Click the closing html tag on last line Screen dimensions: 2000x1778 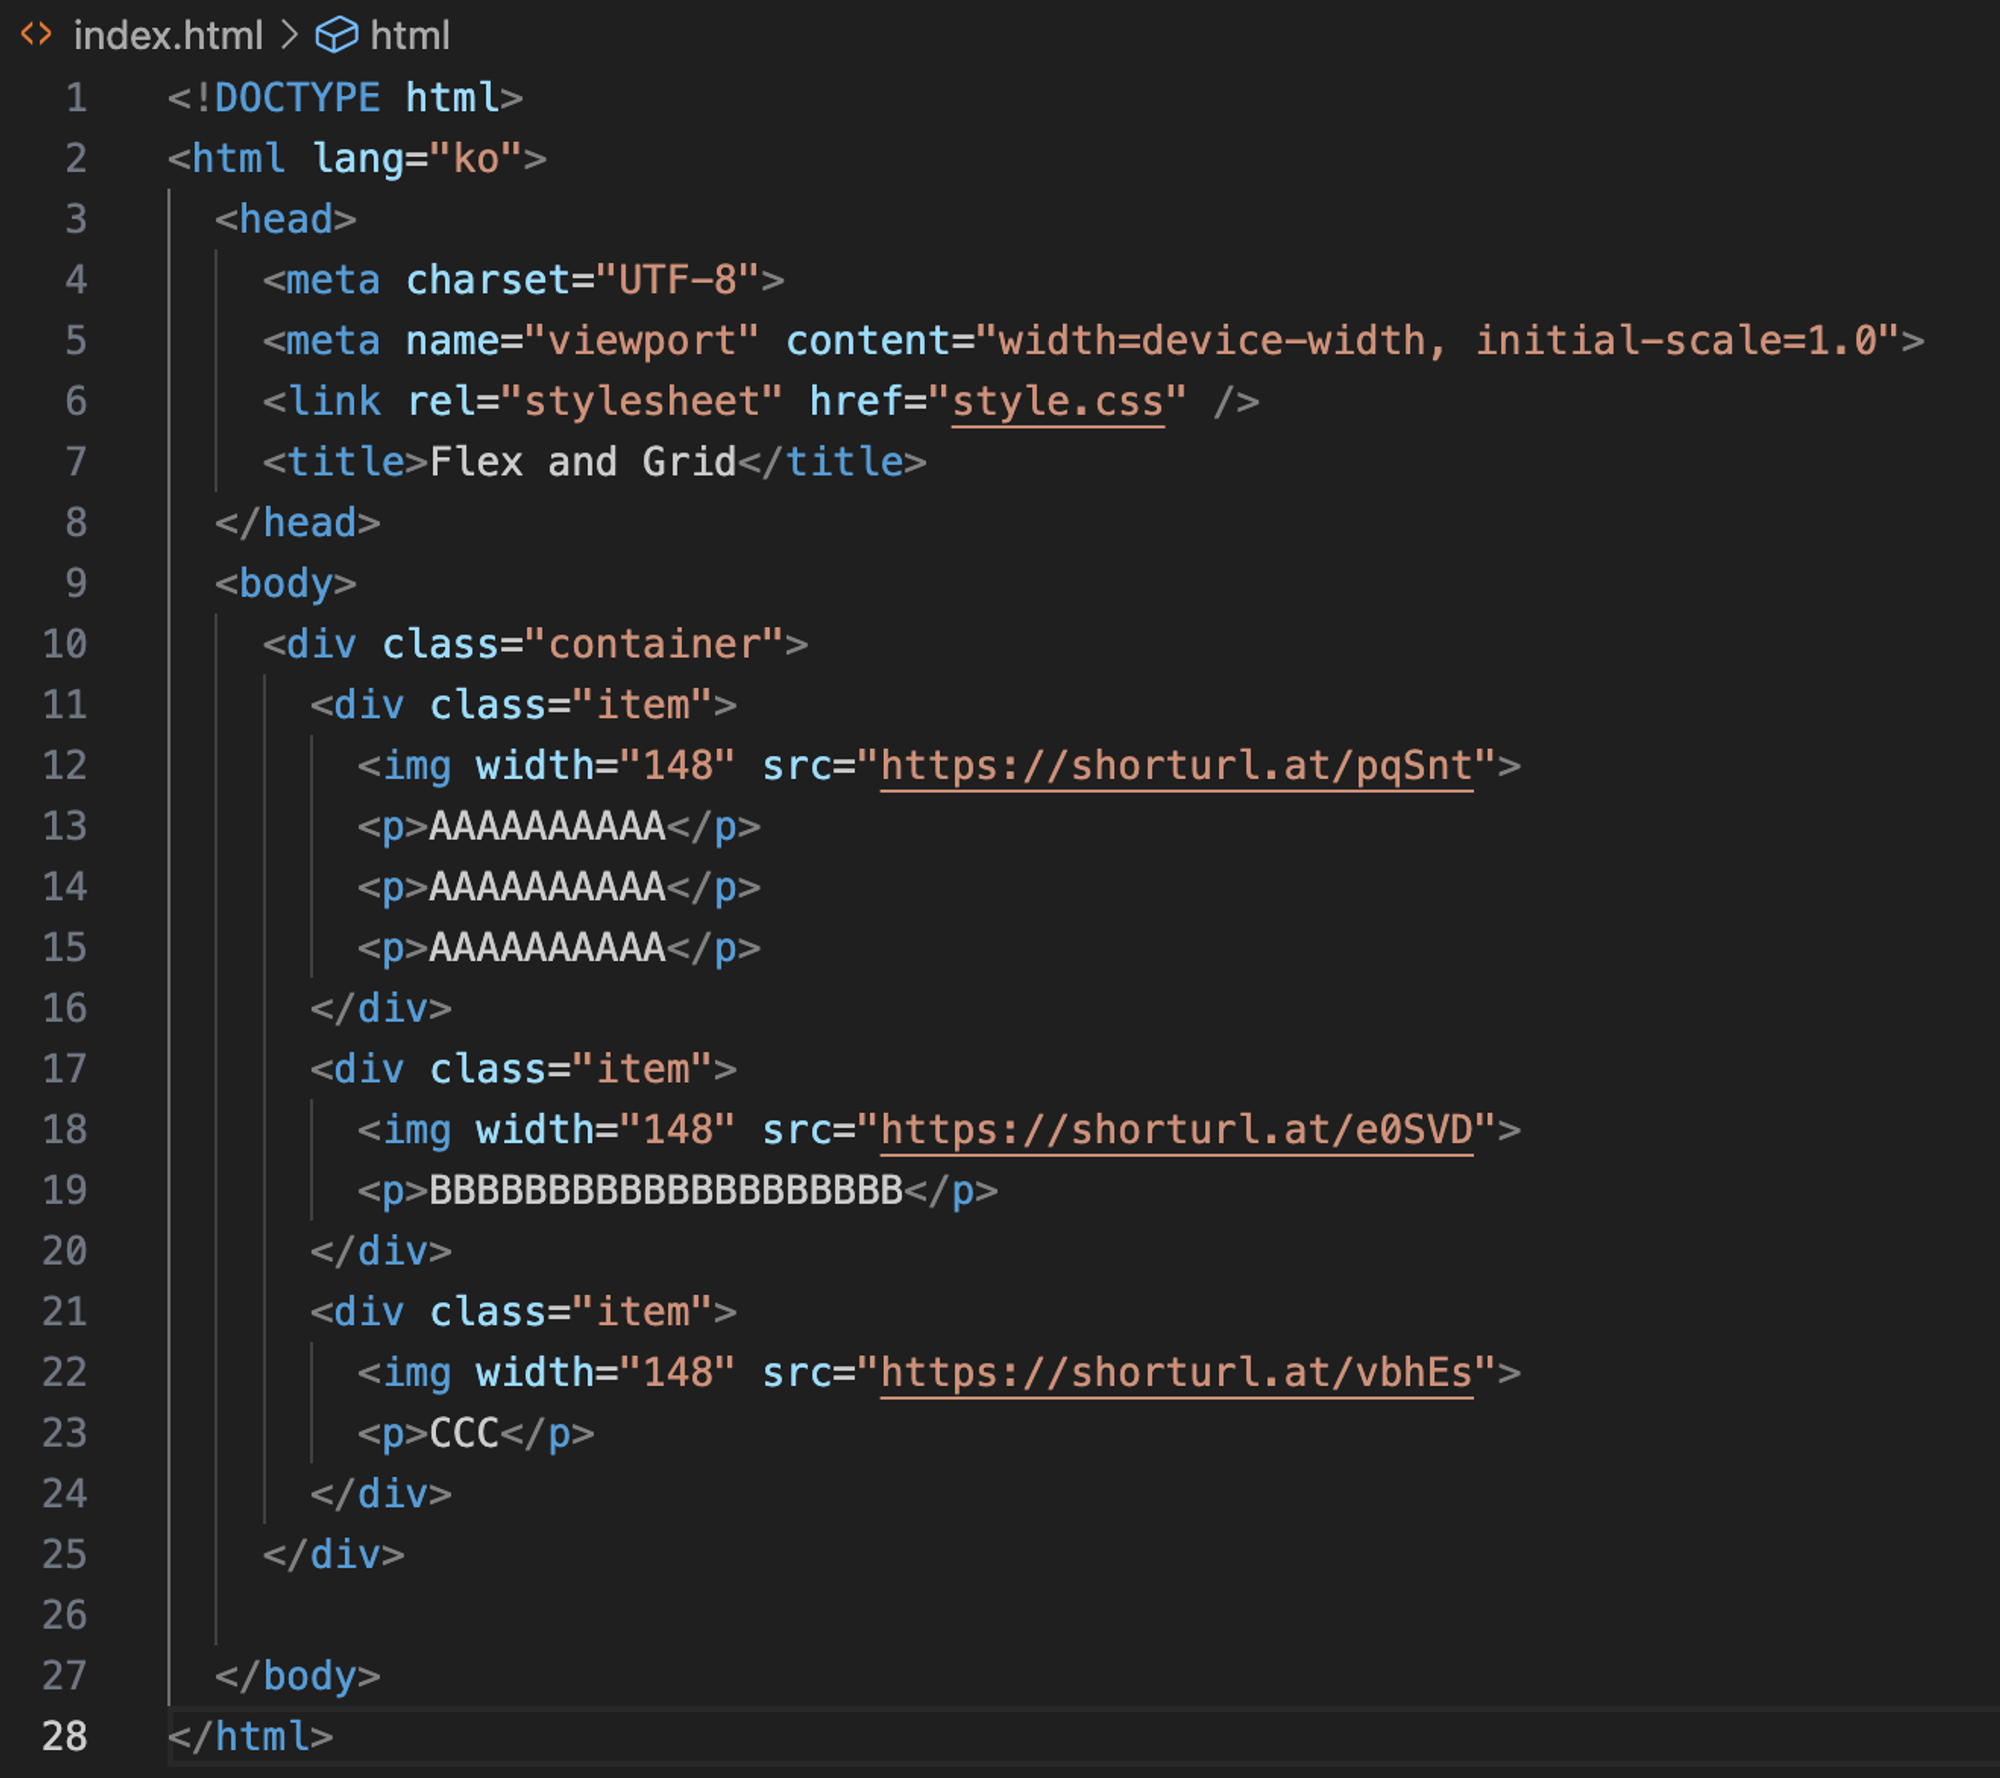(250, 1737)
